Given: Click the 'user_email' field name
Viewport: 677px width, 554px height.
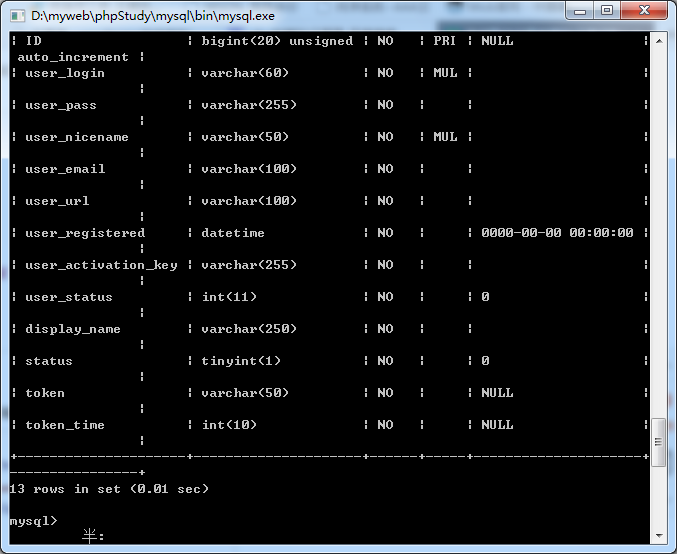Looking at the screenshot, I should [65, 169].
